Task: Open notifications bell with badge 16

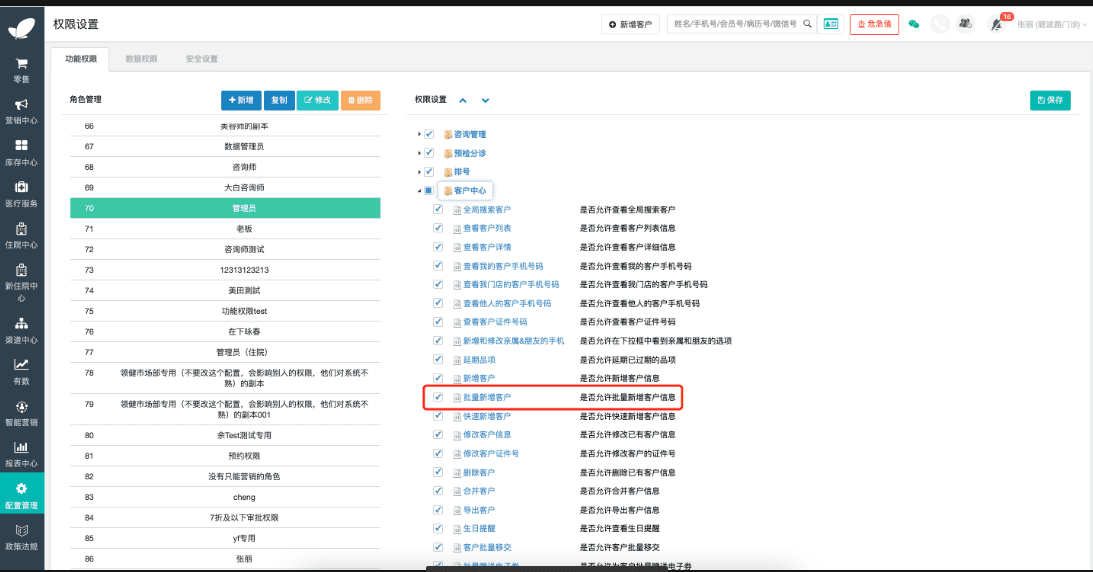Action: [x=995, y=24]
